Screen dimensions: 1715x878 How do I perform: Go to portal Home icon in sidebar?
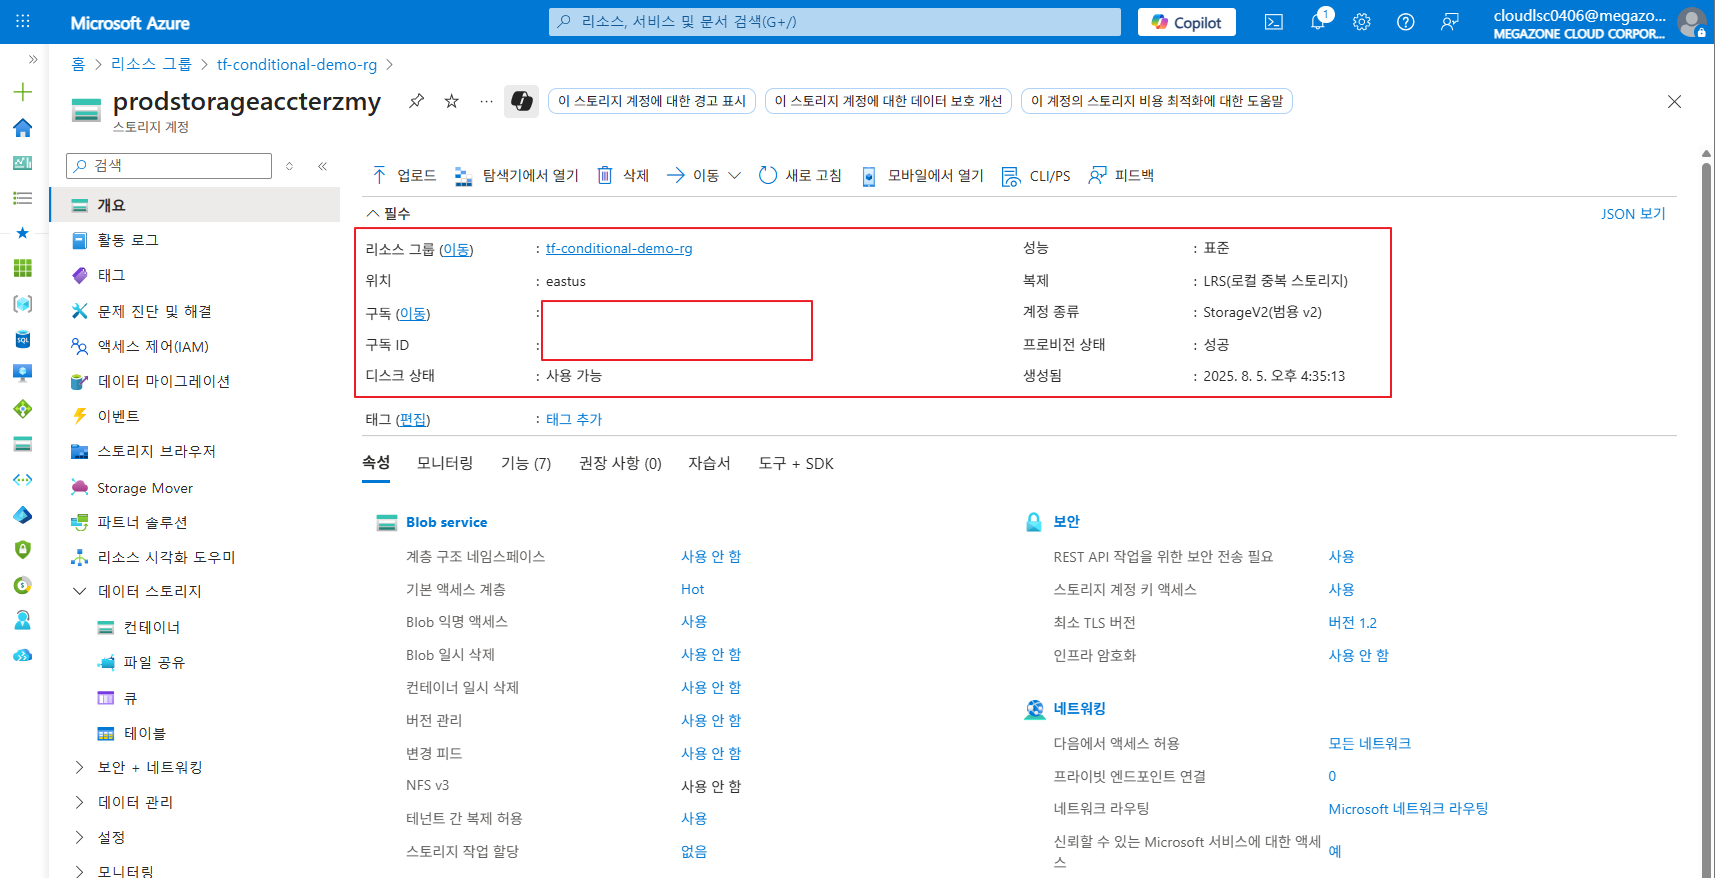(23, 128)
